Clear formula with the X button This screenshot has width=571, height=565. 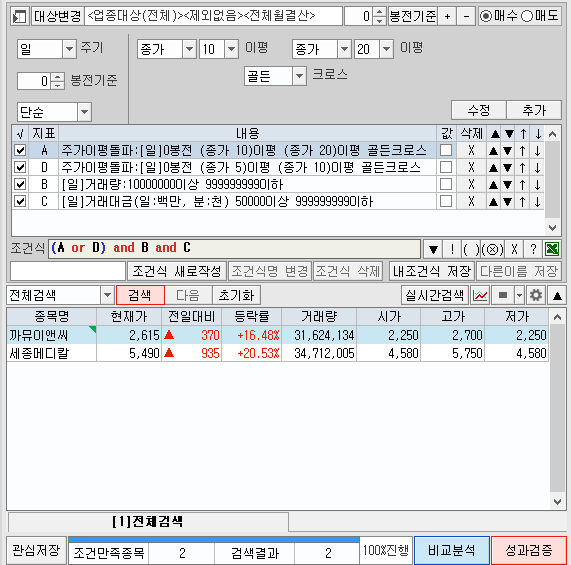(x=514, y=249)
